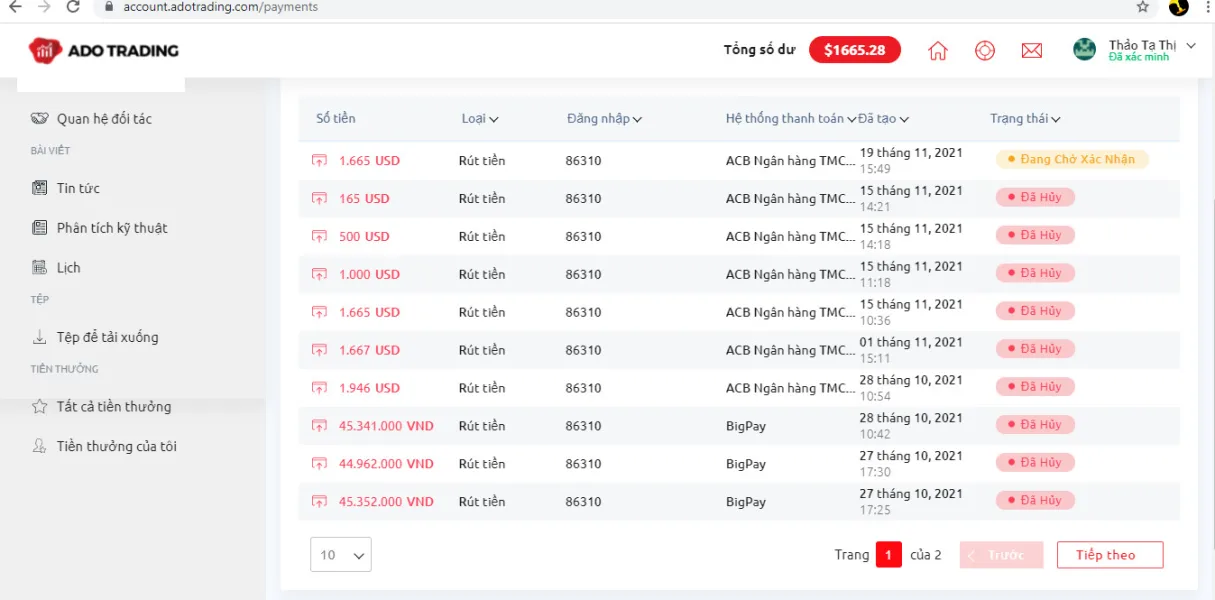This screenshot has height=600, width=1215.
Task: Open the Lịch menu item
Action: (68, 267)
